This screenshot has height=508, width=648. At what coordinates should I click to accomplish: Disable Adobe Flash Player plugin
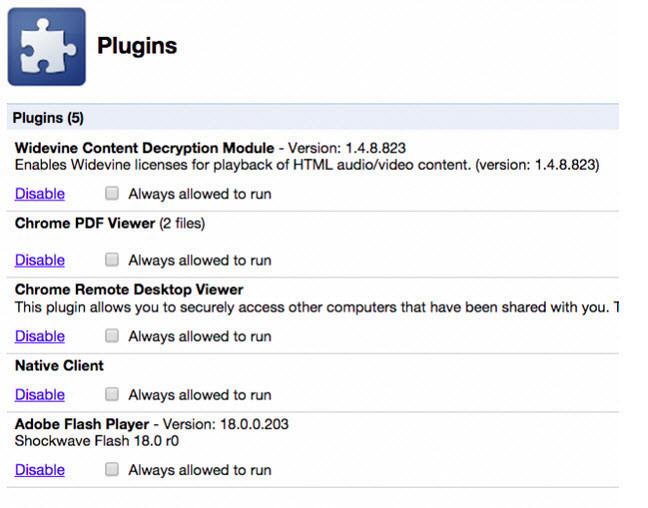[40, 470]
